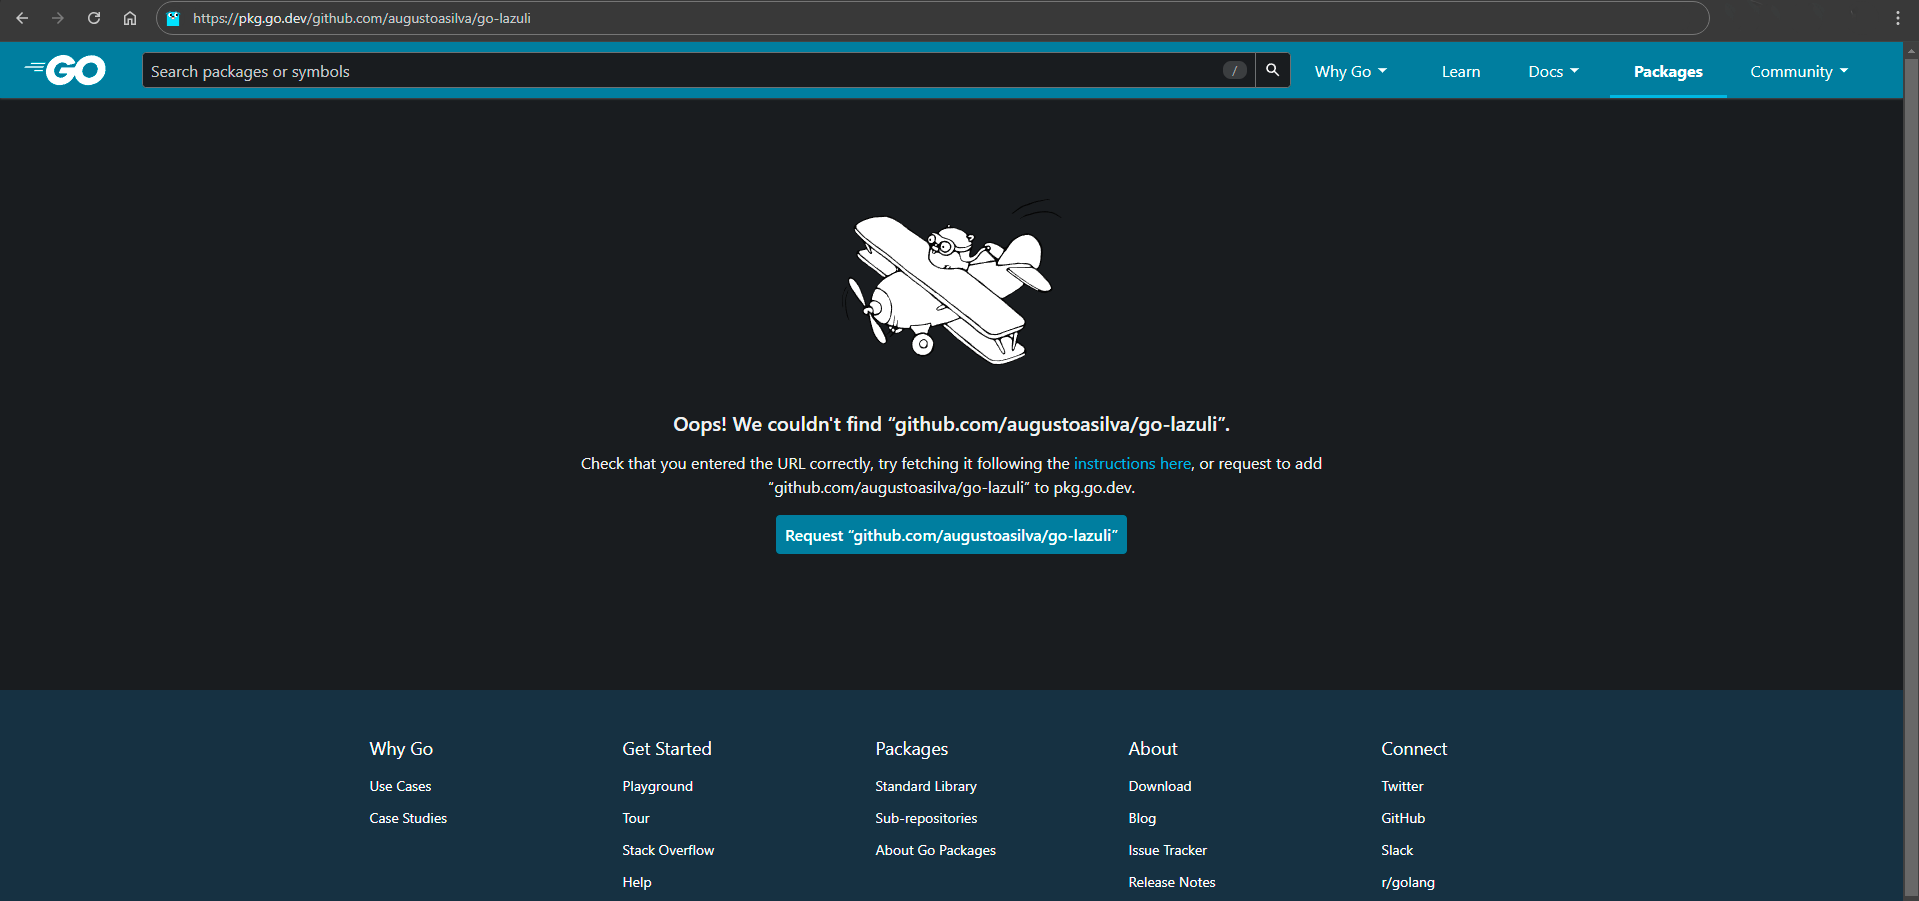Screen dimensions: 1919x901
Task: Expand the Docs dropdown menu
Action: (x=1553, y=71)
